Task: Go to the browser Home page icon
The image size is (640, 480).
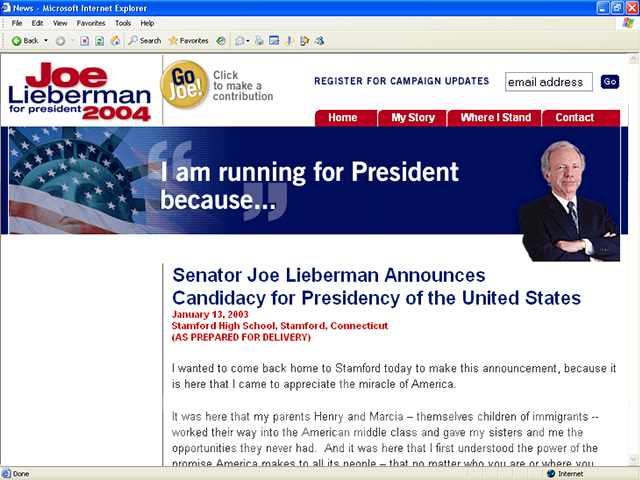Action: pyautogui.click(x=116, y=41)
